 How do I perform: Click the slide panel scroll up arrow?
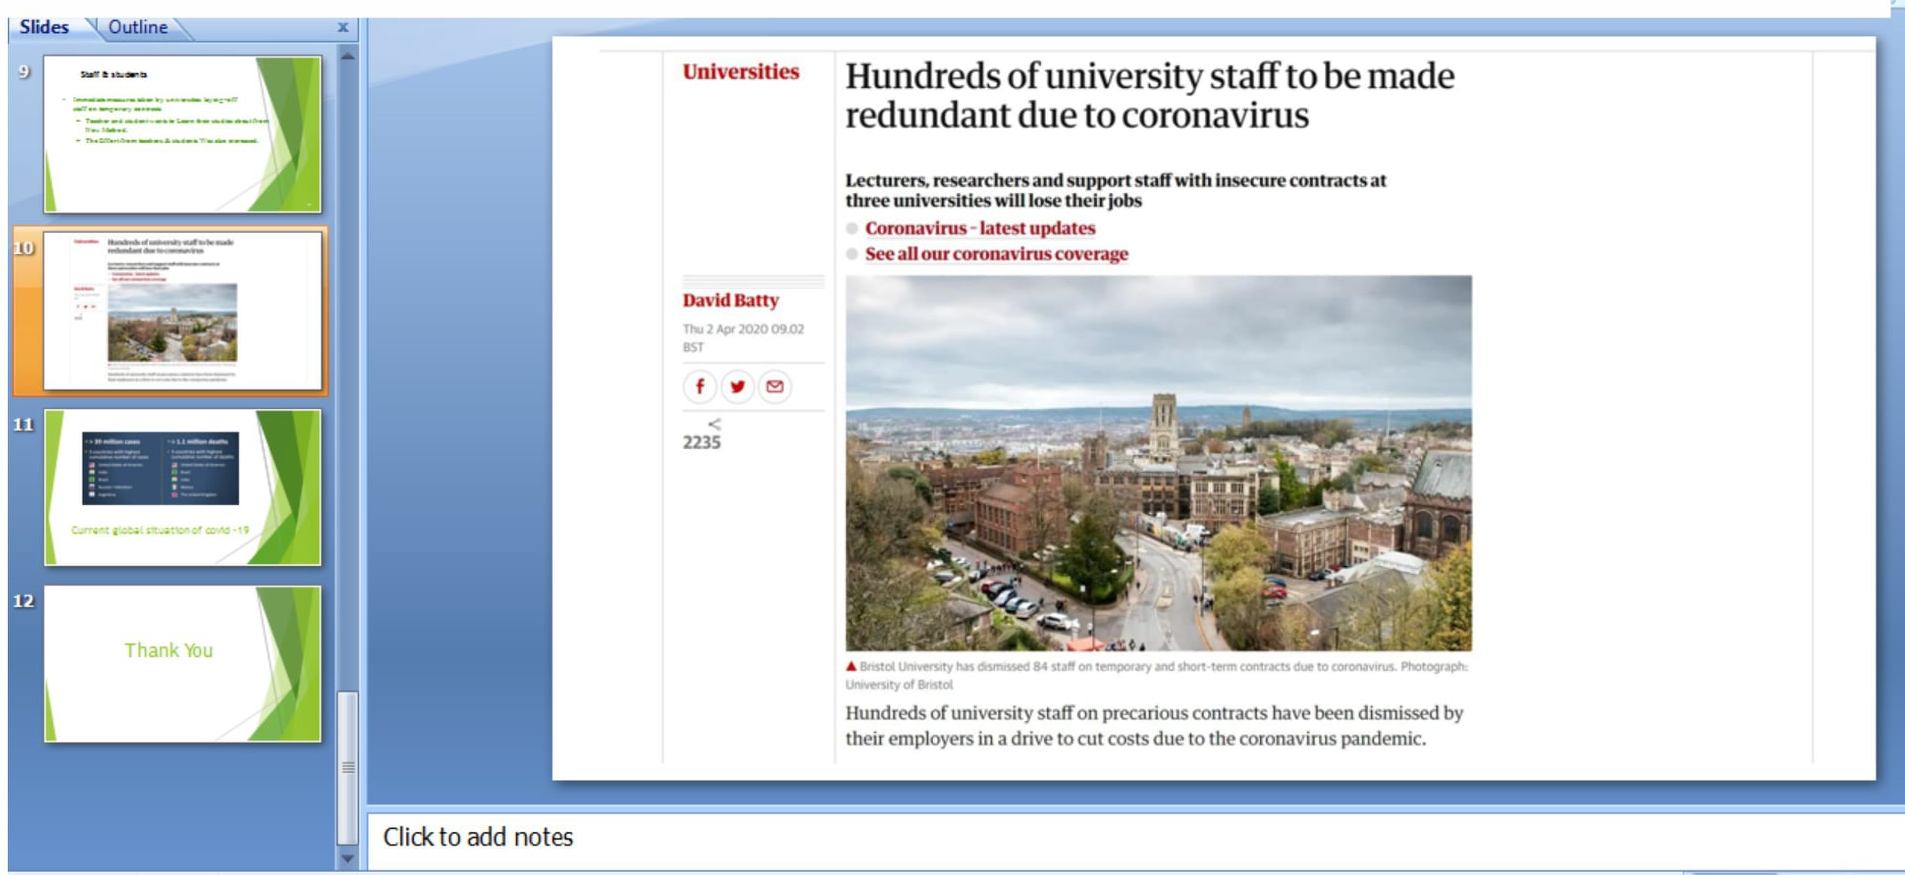coord(348,56)
